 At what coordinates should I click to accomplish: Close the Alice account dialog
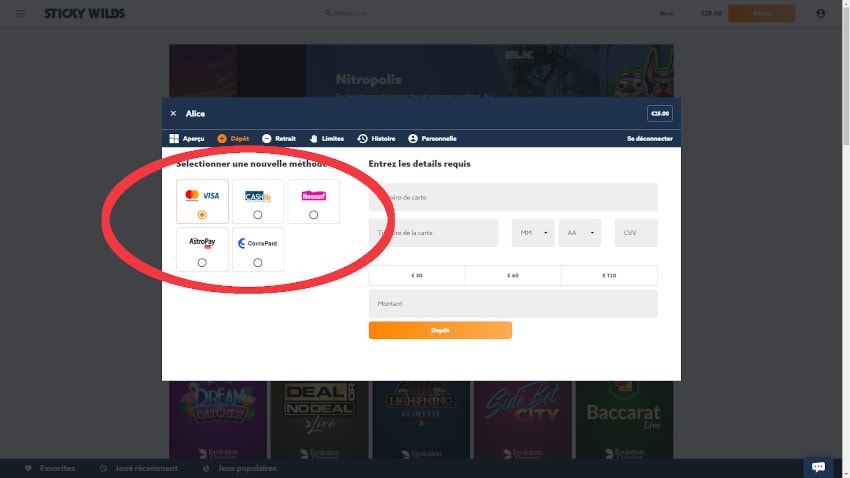(x=173, y=113)
